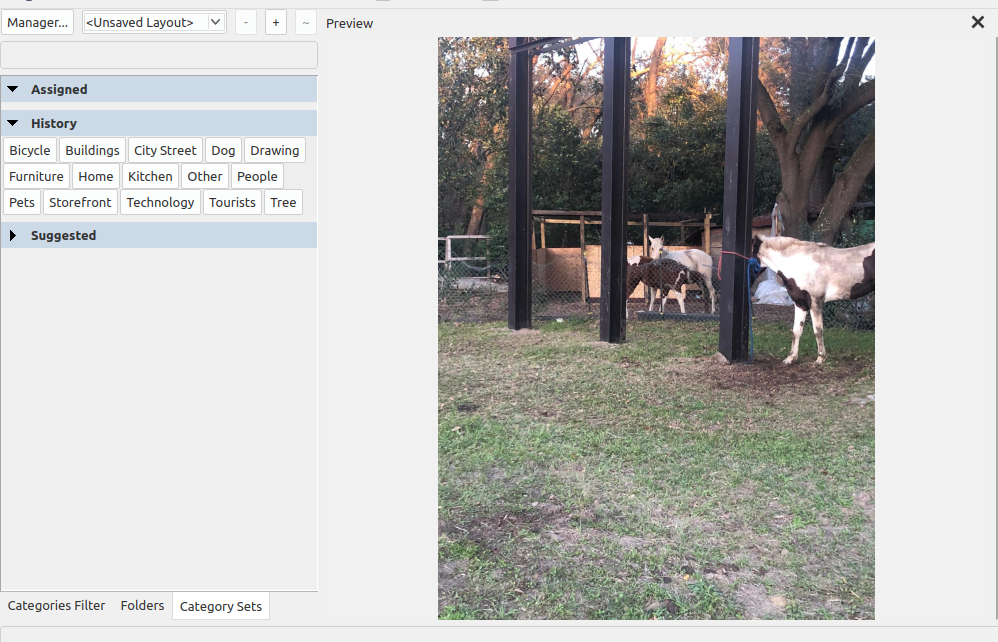Assign the People category

point(257,176)
